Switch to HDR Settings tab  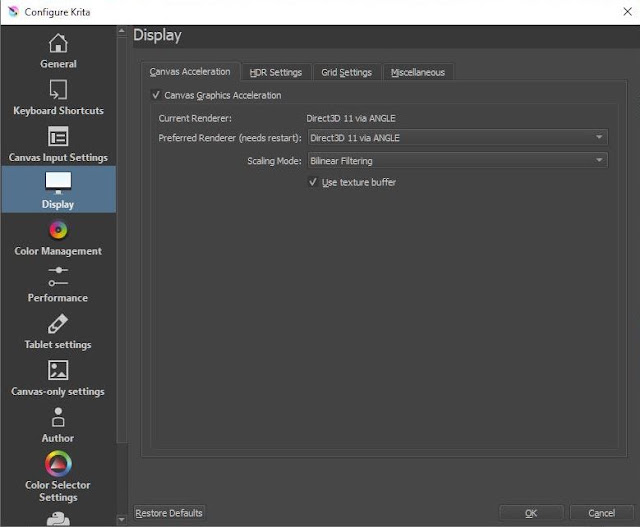(276, 72)
